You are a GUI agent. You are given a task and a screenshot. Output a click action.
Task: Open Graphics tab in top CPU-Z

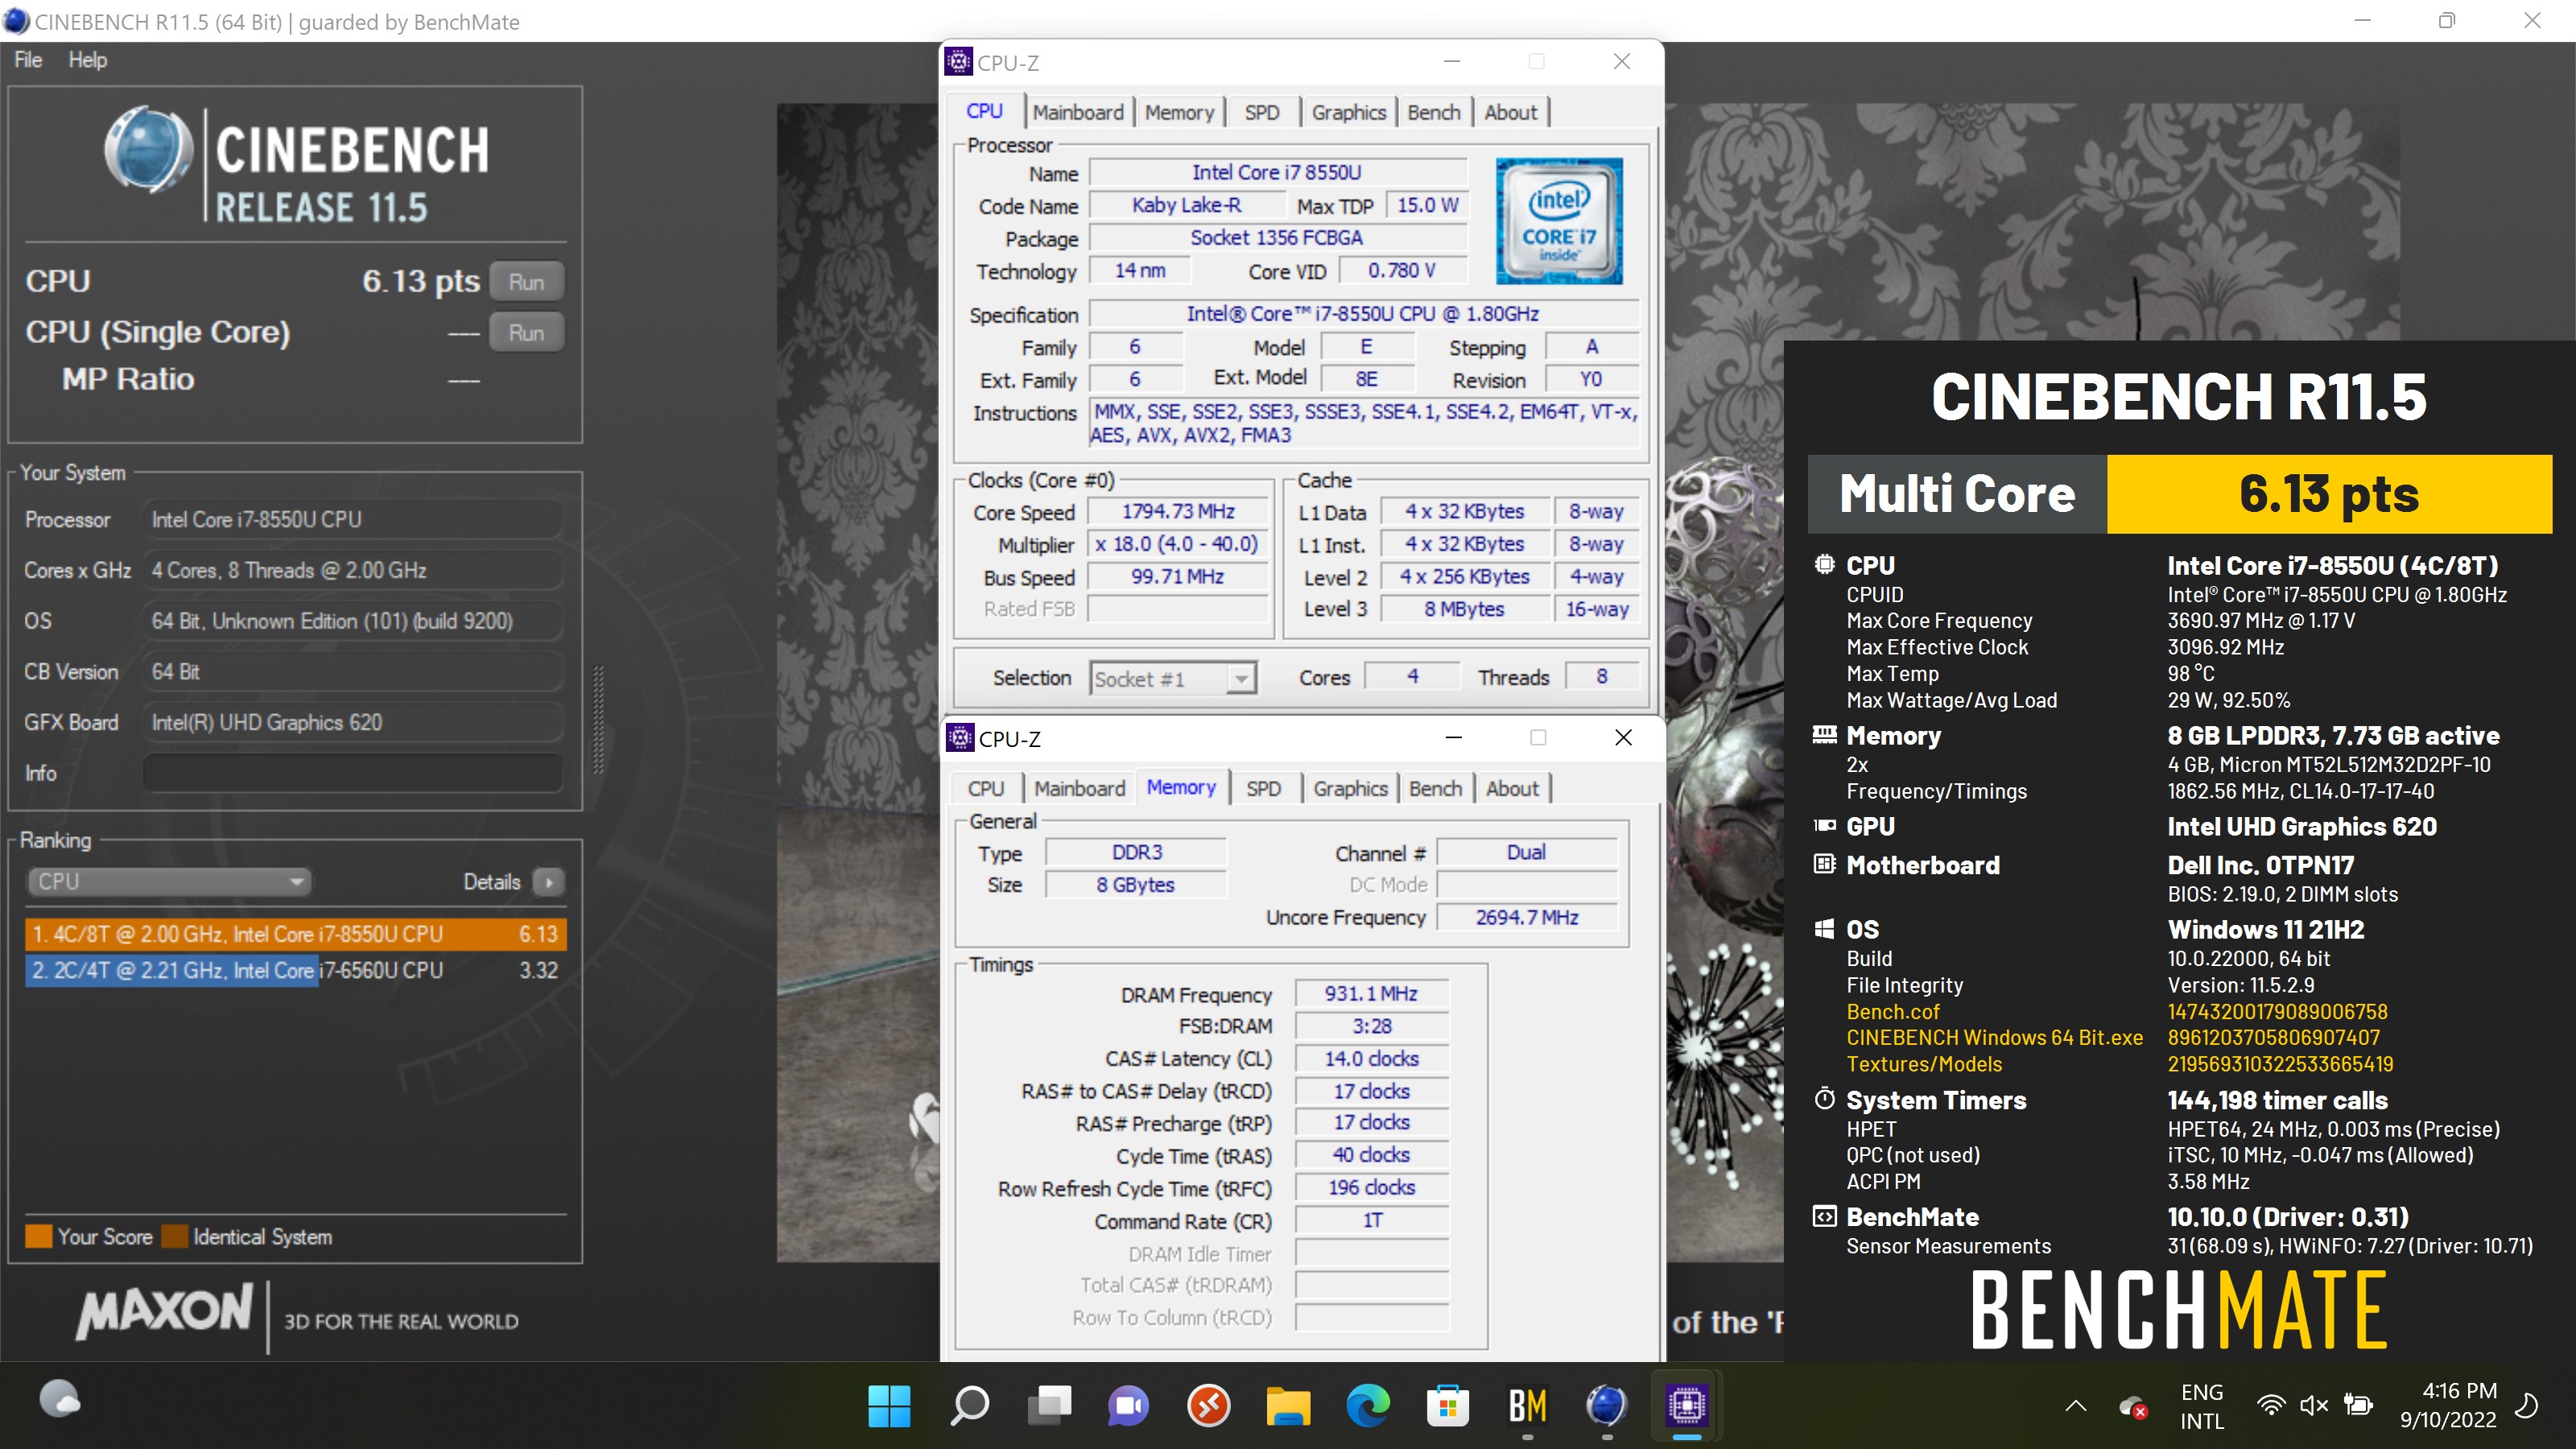(1348, 112)
